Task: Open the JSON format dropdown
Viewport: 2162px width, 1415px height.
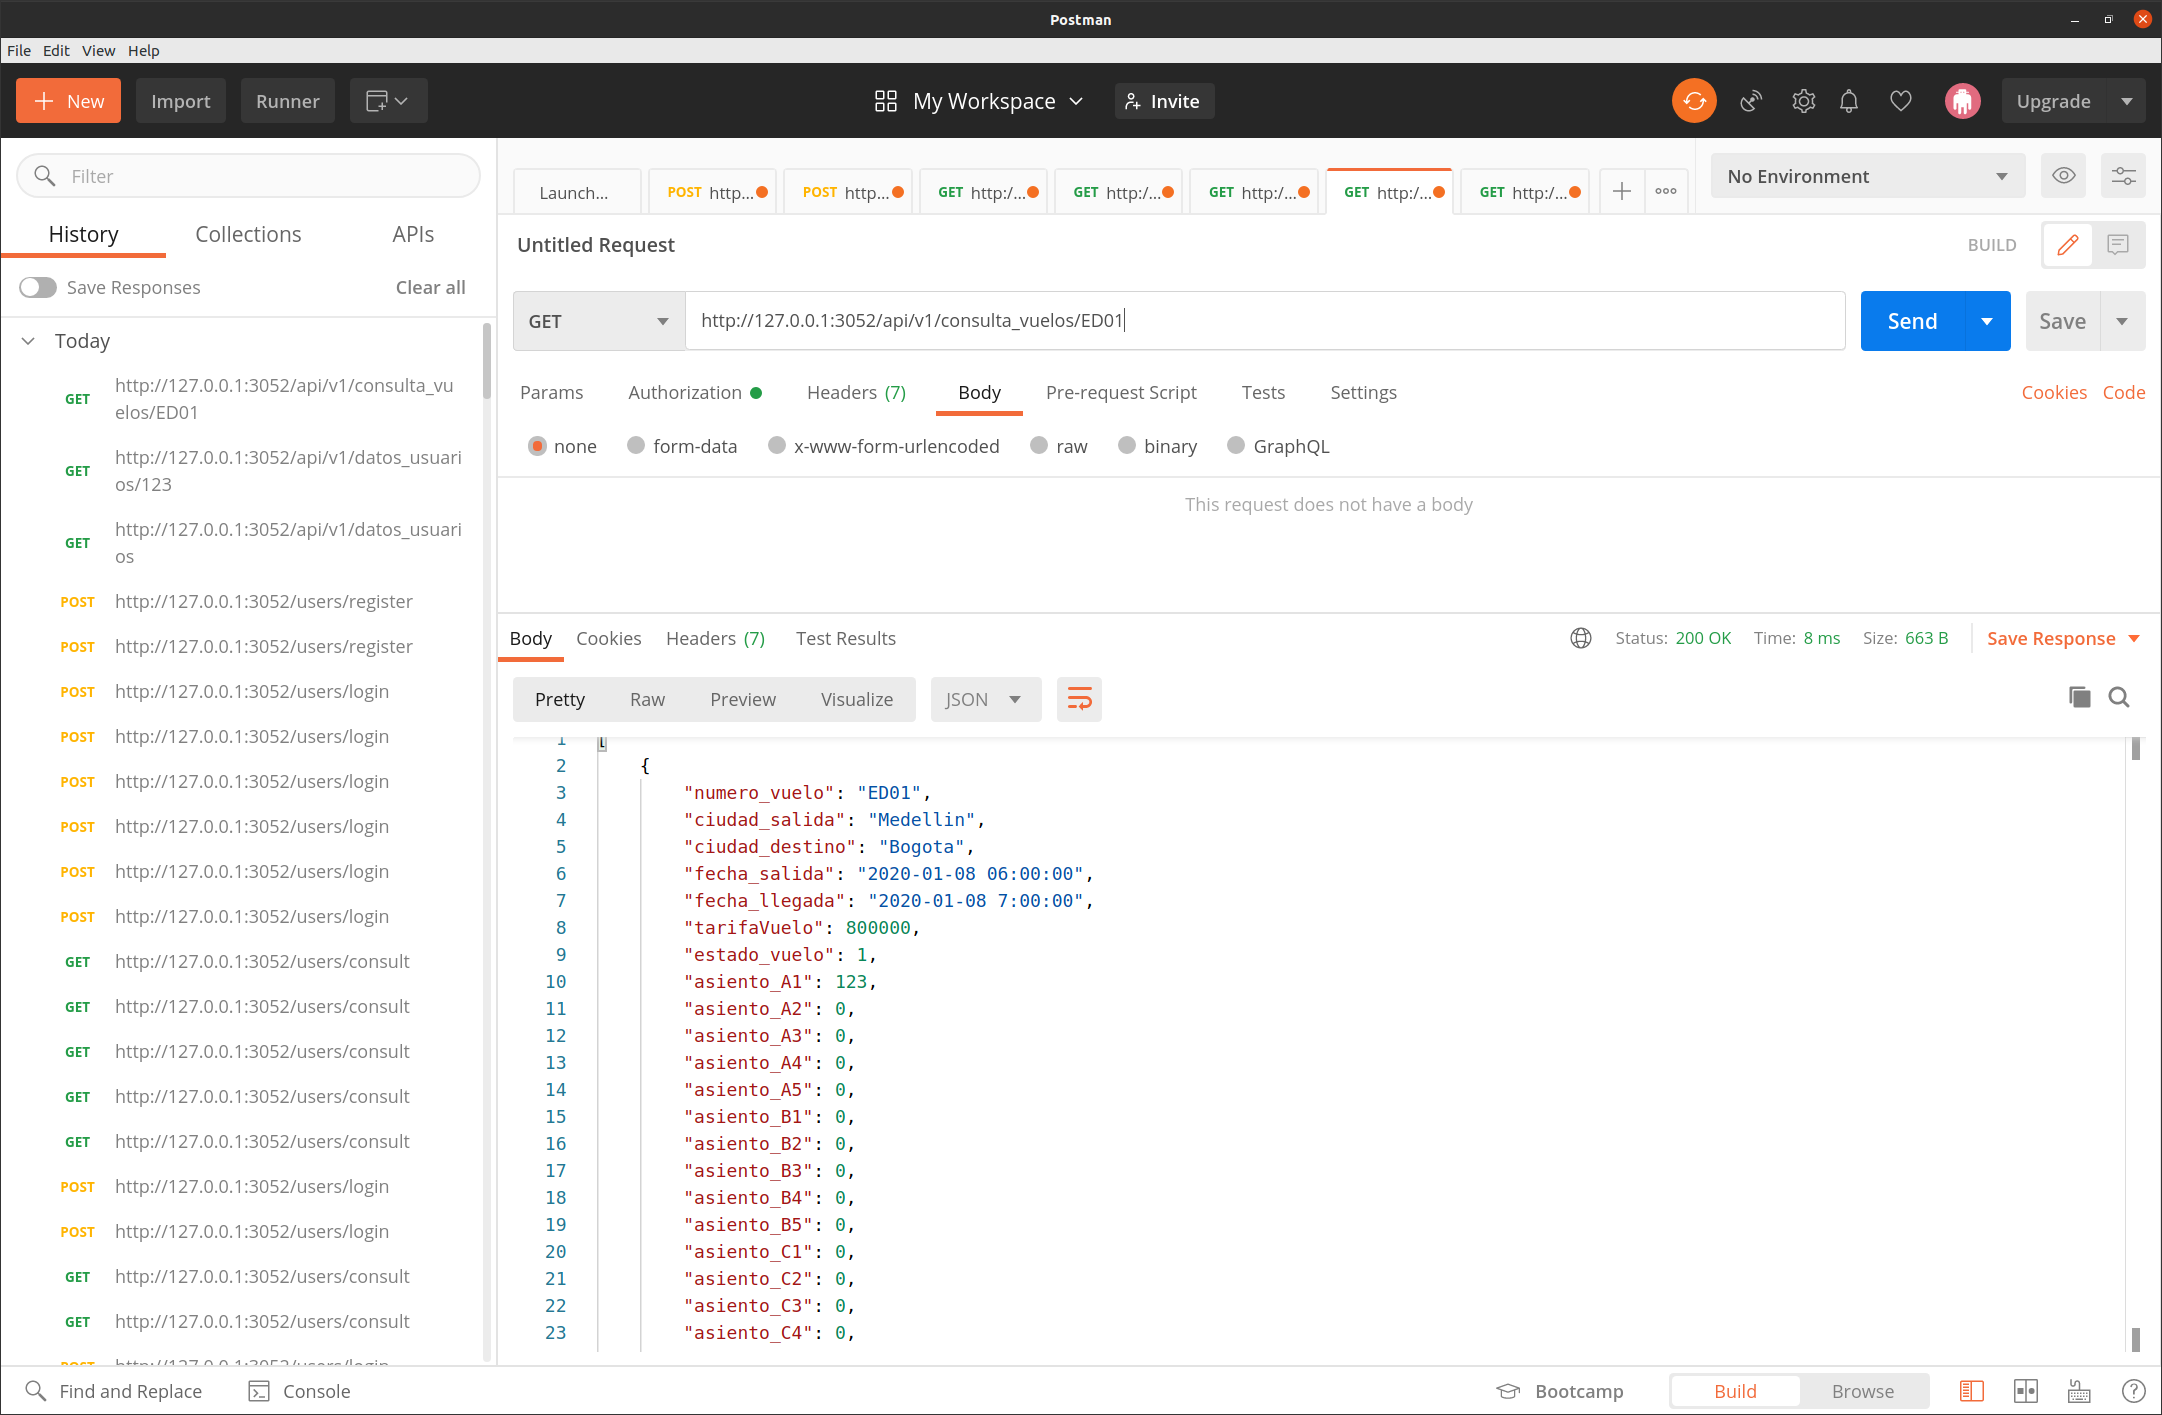Action: pyautogui.click(x=985, y=699)
